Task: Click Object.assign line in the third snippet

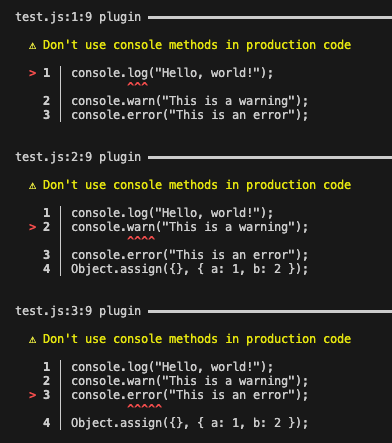Action: click(190, 423)
